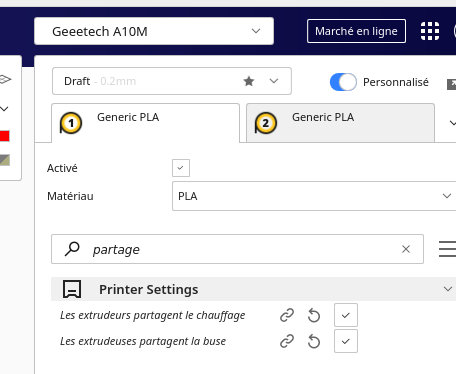Image resolution: width=456 pixels, height=374 pixels.
Task: Click the search magnifier icon
Action: click(72, 249)
